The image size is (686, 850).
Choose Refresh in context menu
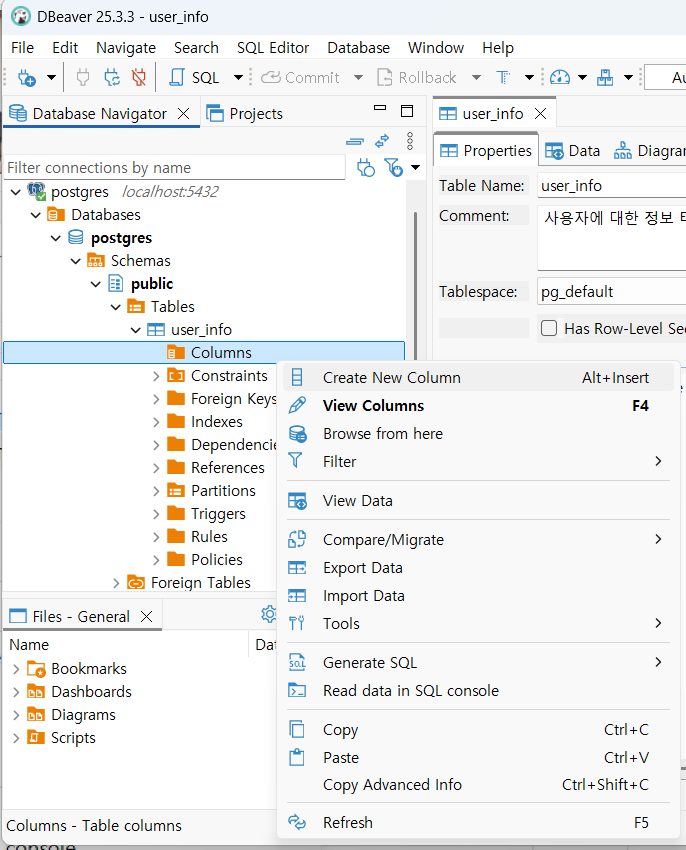478,823
